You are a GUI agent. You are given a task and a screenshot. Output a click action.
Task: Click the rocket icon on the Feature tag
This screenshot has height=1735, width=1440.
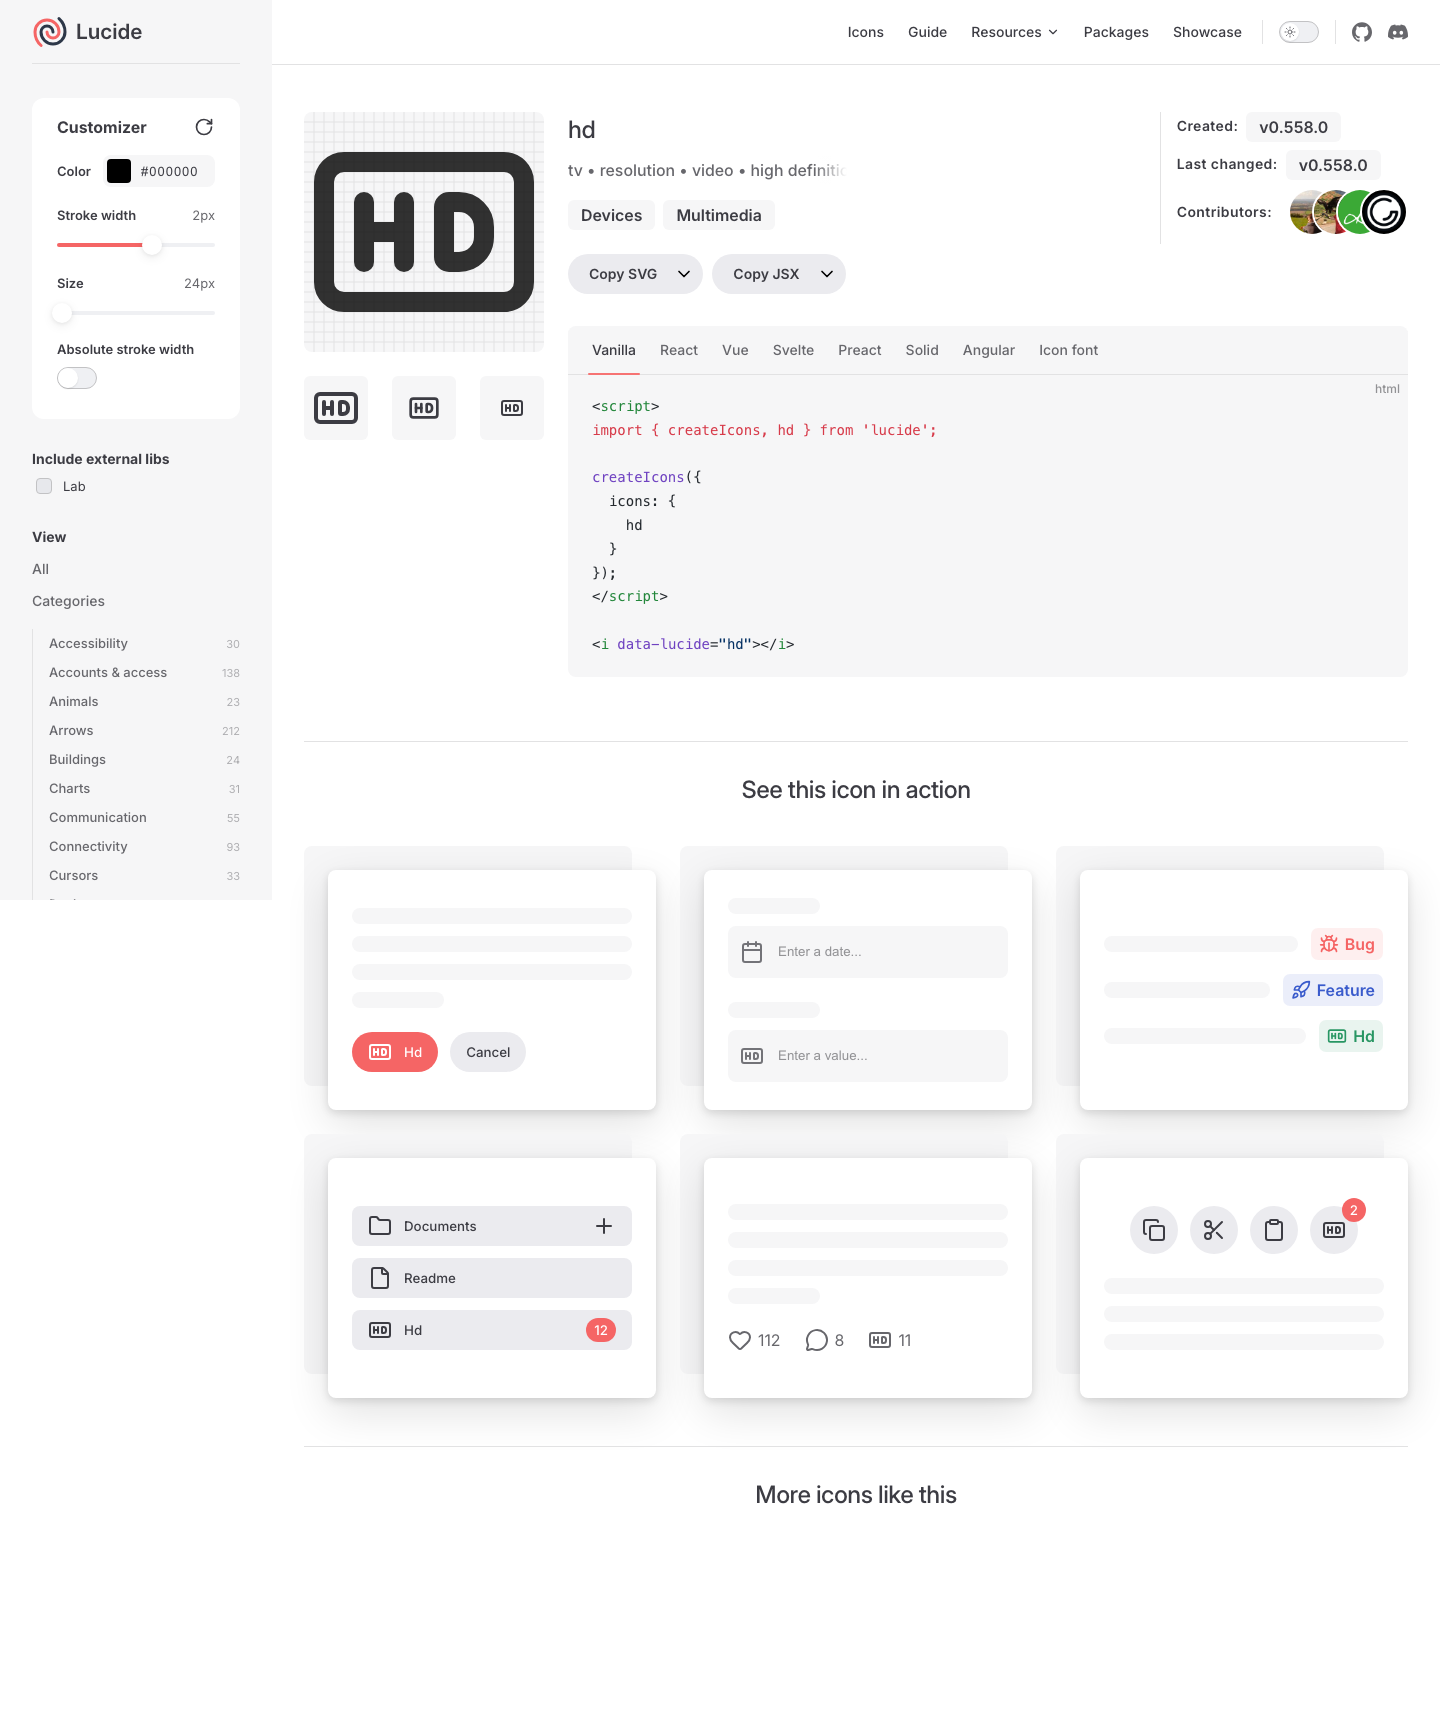[x=1301, y=990]
